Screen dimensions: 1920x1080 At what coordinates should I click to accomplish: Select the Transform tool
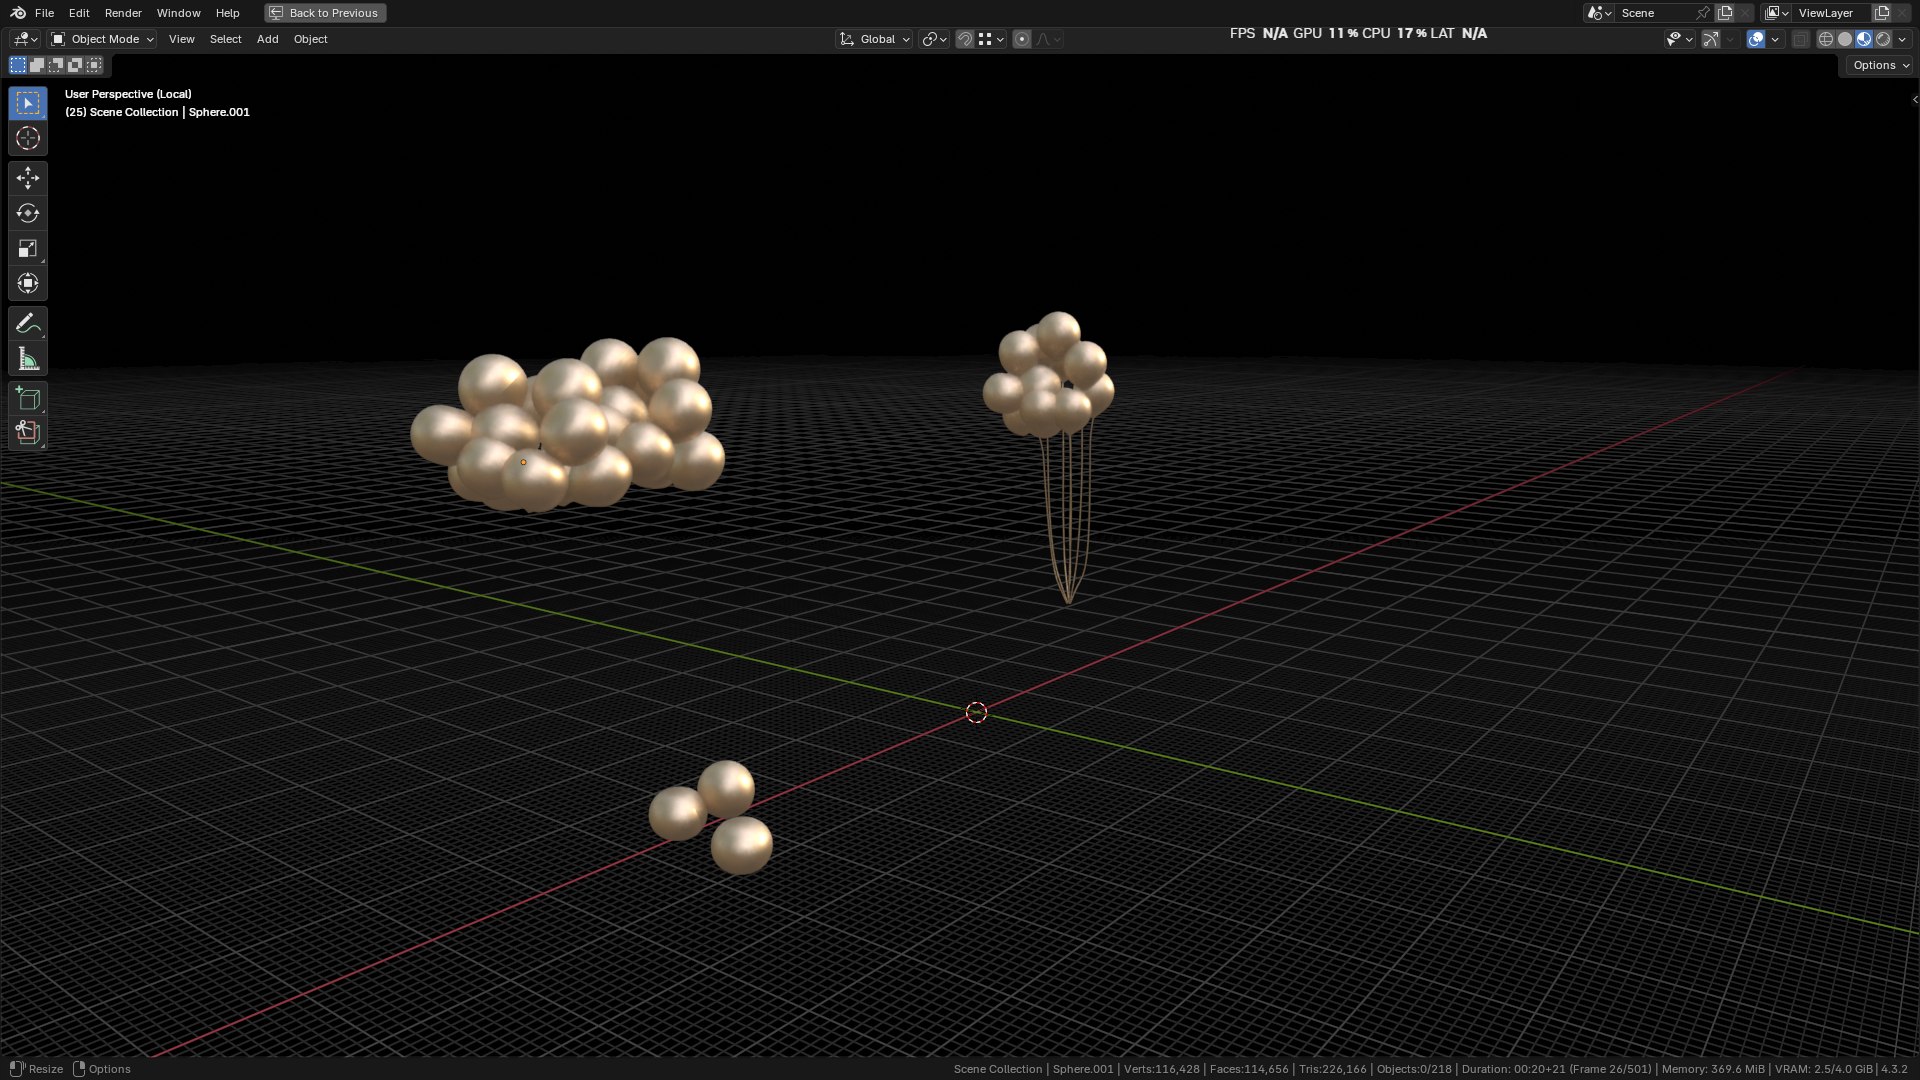[x=28, y=283]
